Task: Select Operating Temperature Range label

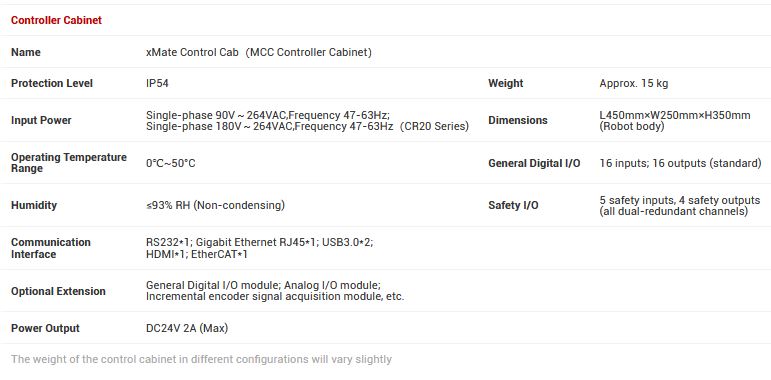Action: point(69,163)
